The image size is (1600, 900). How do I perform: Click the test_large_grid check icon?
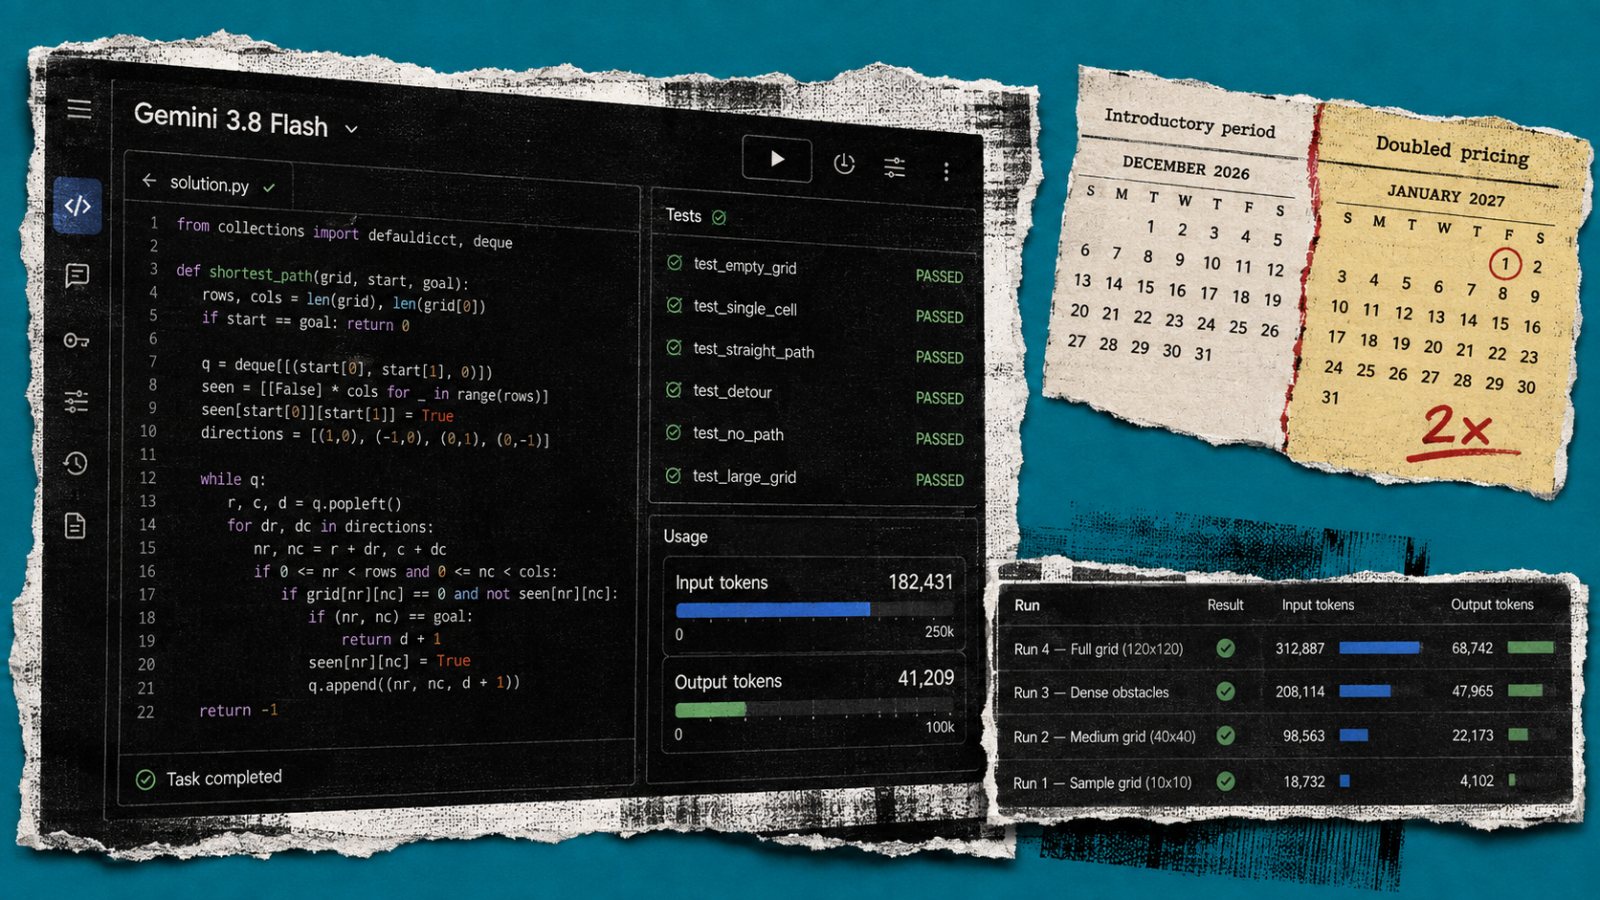coord(673,475)
